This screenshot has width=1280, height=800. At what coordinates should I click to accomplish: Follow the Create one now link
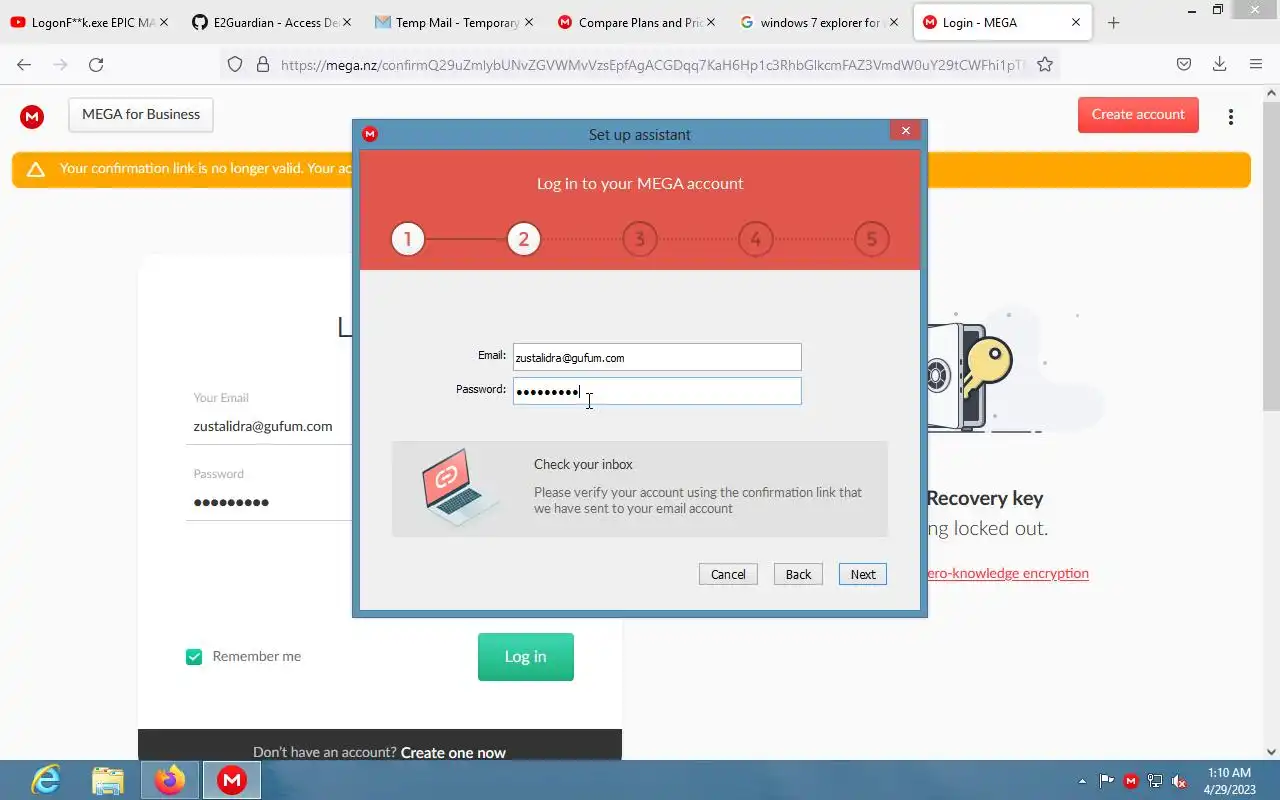[x=453, y=753]
